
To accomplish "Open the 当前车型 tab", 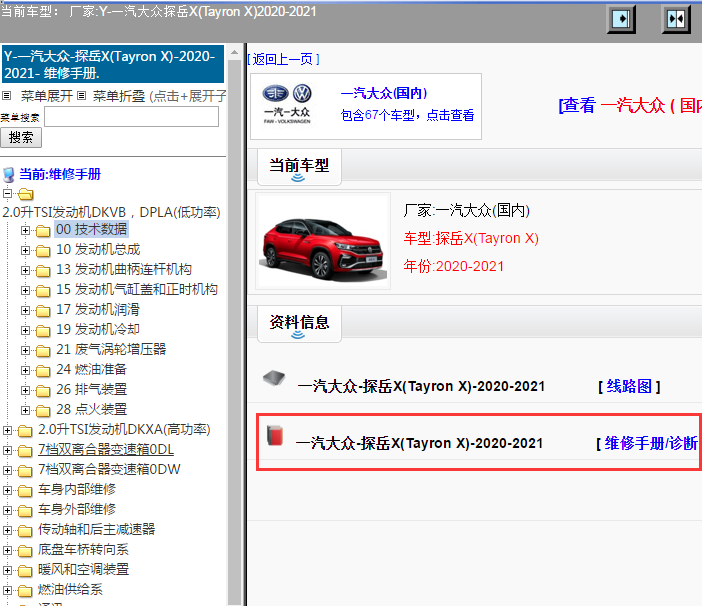I will [x=299, y=167].
